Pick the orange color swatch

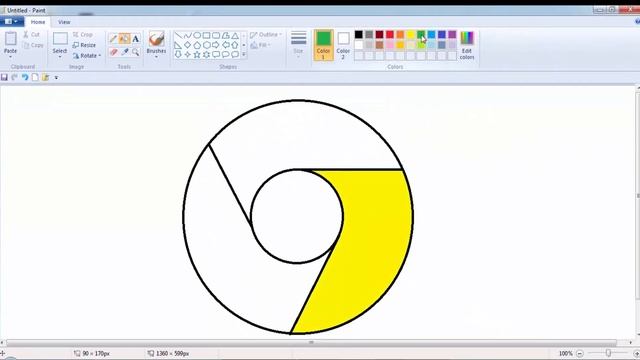click(x=400, y=35)
